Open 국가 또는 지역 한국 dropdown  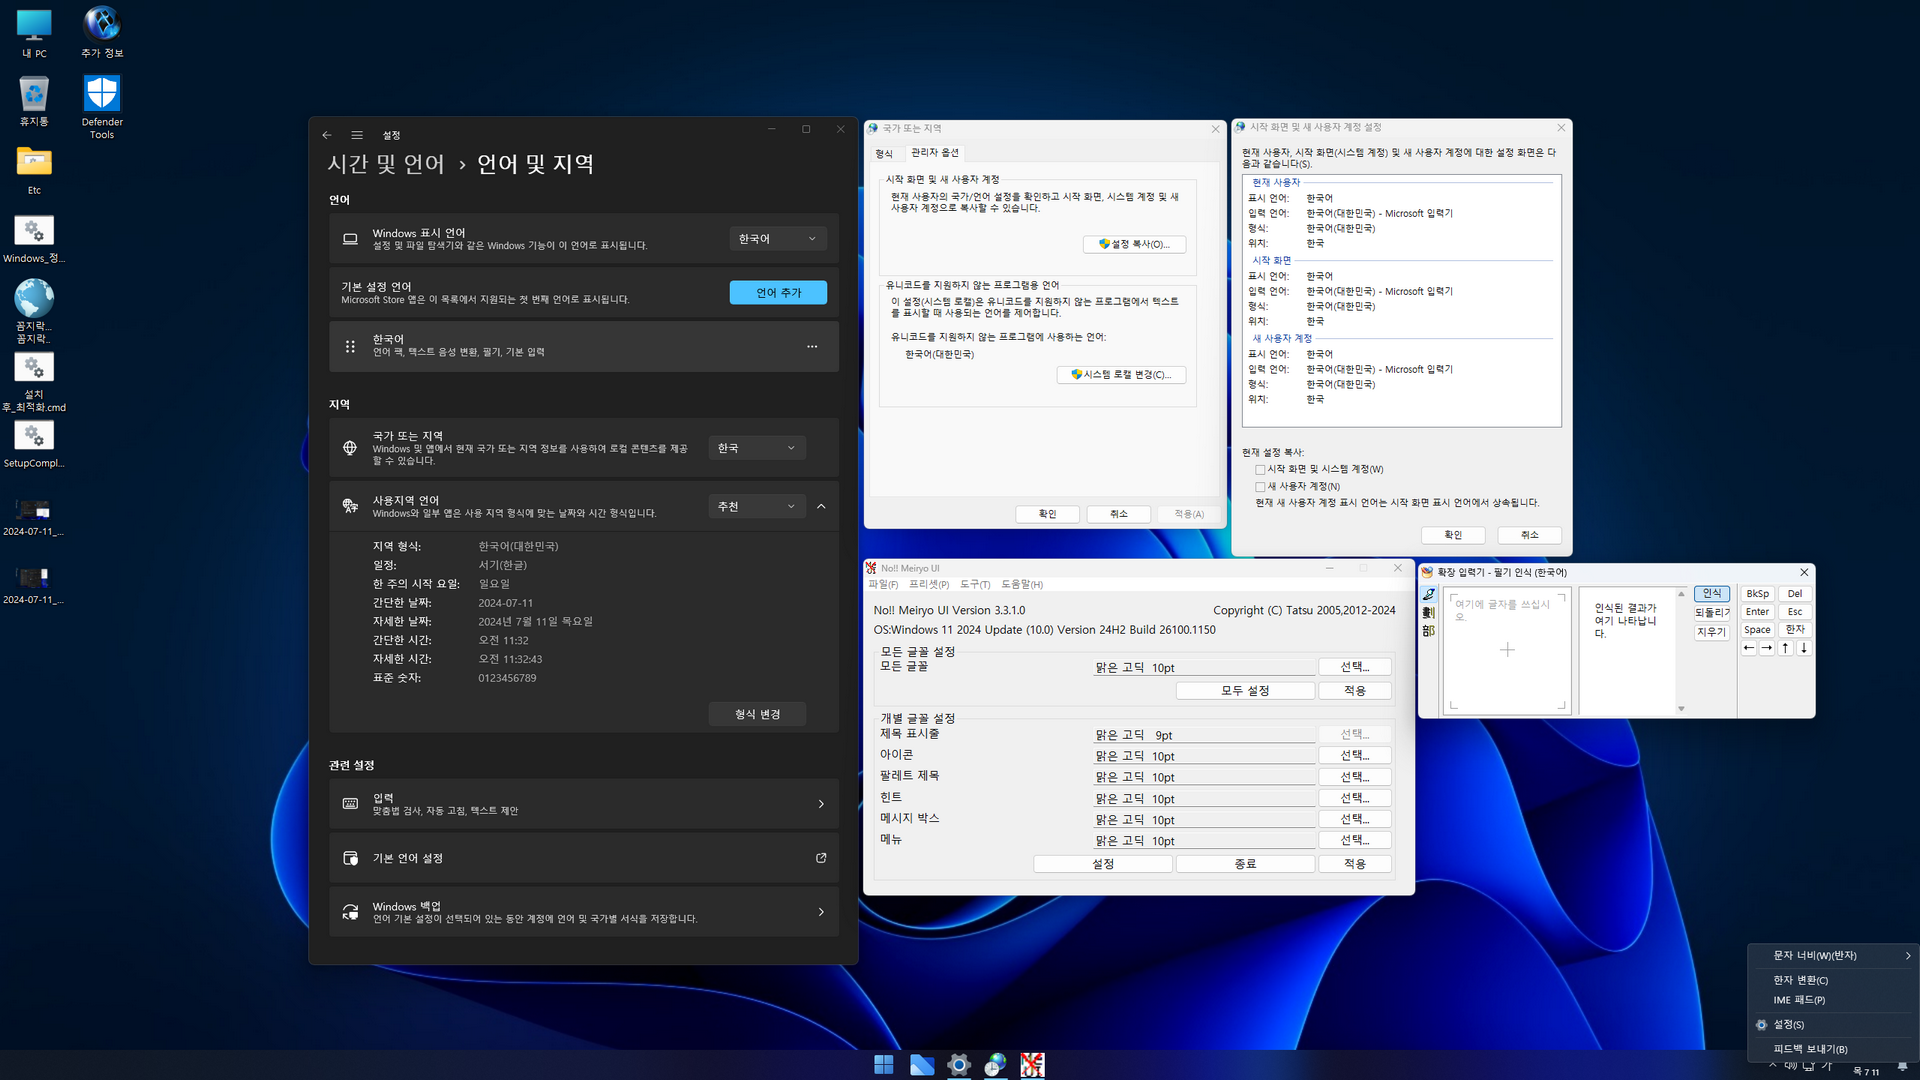(756, 448)
